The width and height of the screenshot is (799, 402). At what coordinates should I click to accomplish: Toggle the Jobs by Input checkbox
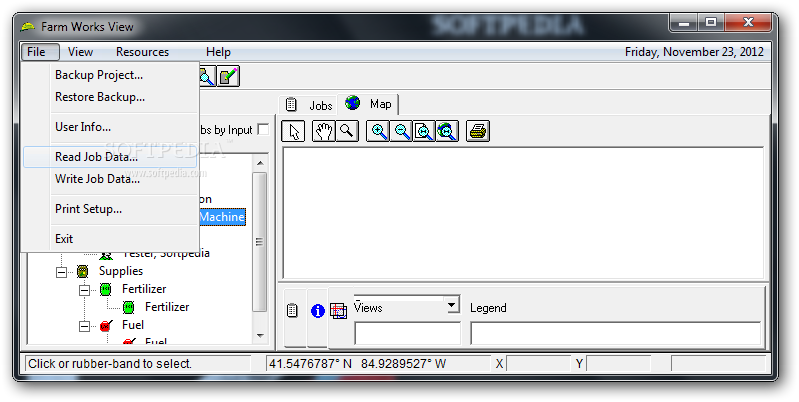pyautogui.click(x=263, y=129)
